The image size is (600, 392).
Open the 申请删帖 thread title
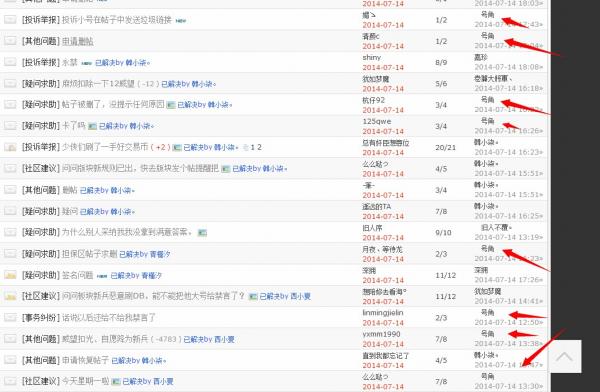click(78, 41)
